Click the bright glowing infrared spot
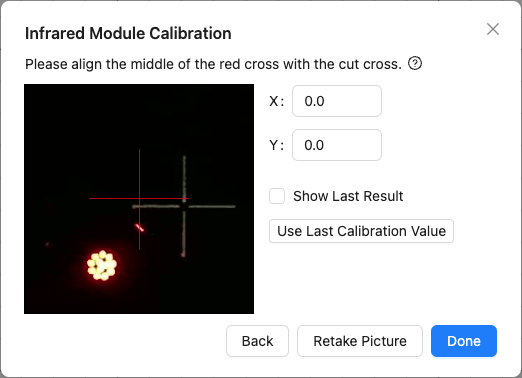This screenshot has width=522, height=378. point(102,265)
